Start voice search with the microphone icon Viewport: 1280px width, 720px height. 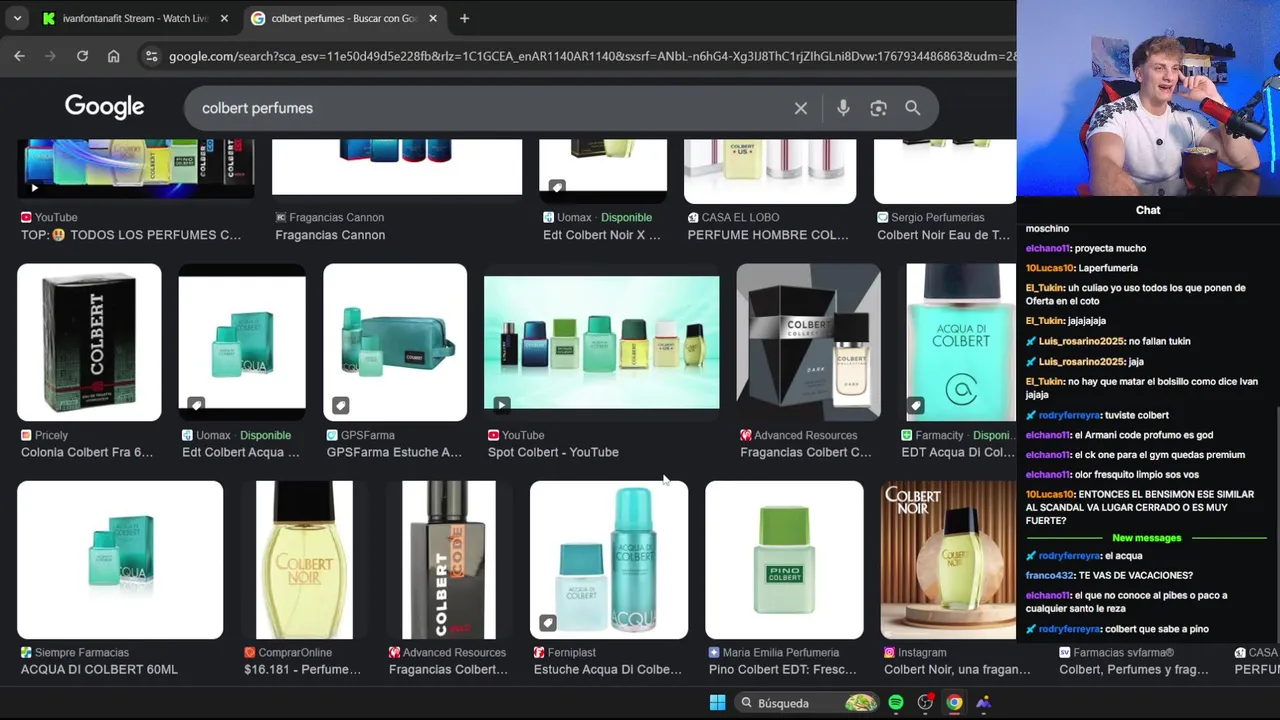coord(843,108)
